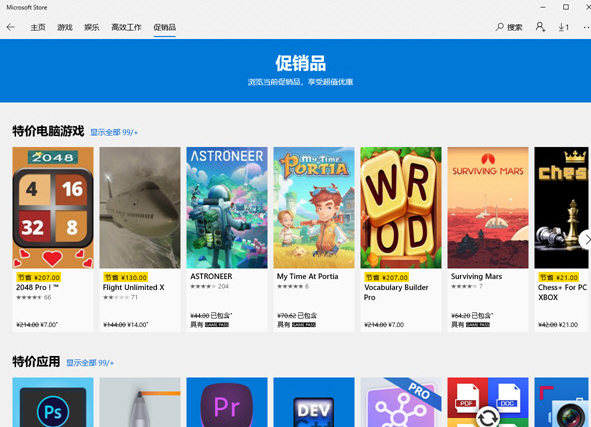Screen dimensions: 591x427
Task: Click the ASTRONEER title text
Action: click(211, 276)
